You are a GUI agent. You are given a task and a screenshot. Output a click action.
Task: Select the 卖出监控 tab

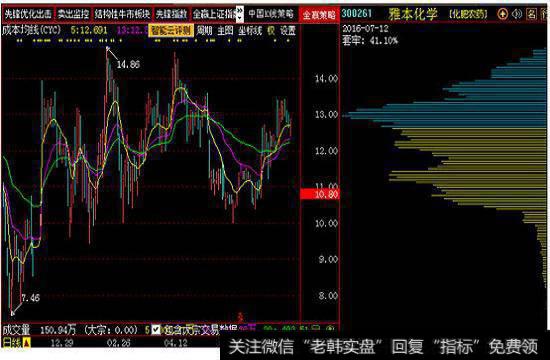(73, 14)
